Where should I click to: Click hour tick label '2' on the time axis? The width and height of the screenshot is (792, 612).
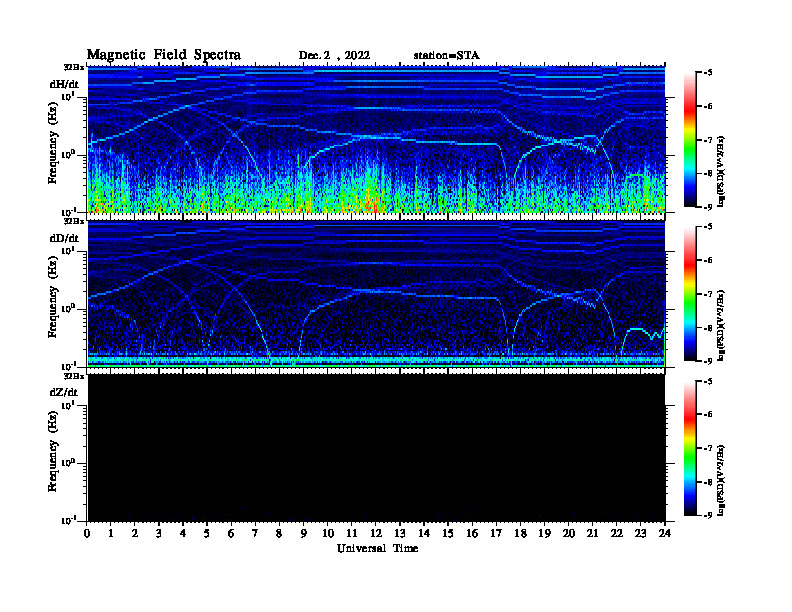pos(135,534)
